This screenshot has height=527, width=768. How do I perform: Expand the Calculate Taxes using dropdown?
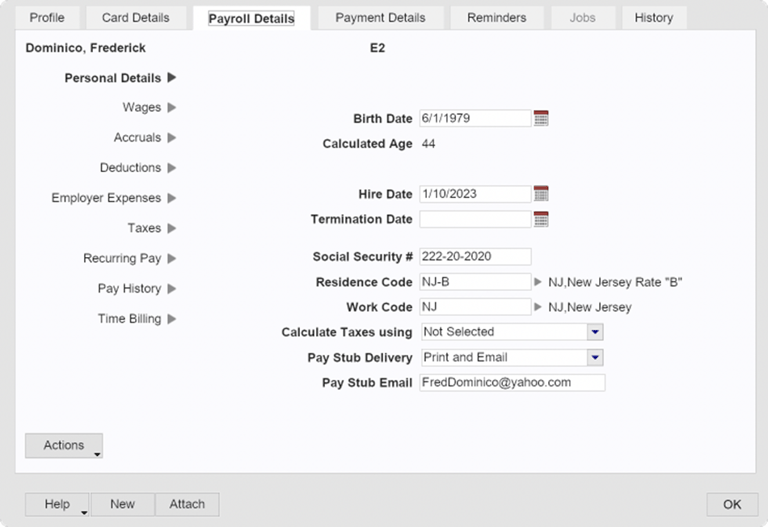tap(594, 332)
